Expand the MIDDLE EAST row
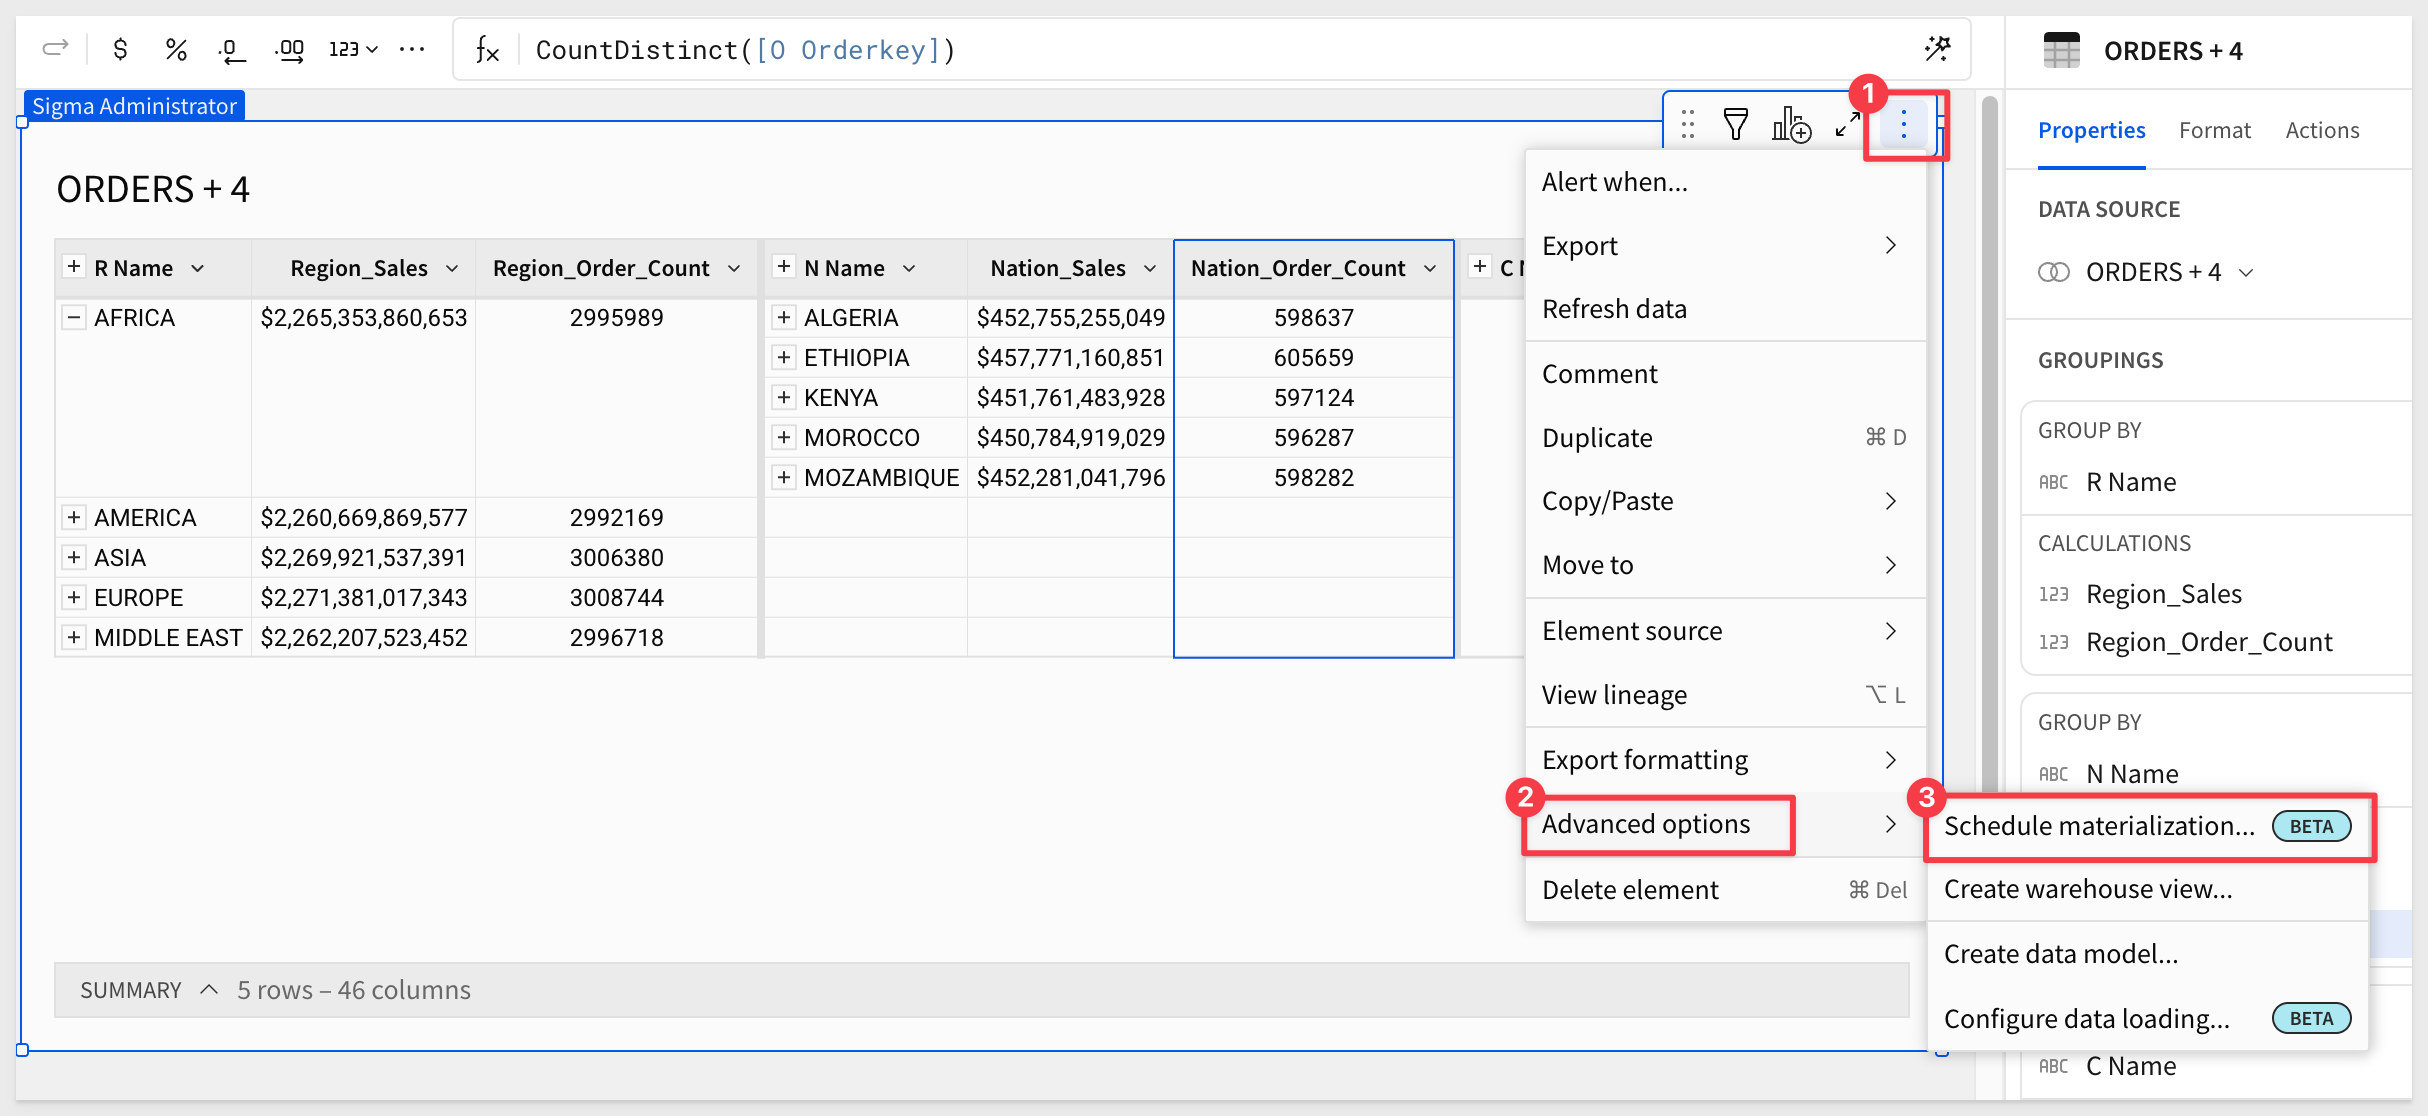The height and width of the screenshot is (1116, 2428). [73, 637]
